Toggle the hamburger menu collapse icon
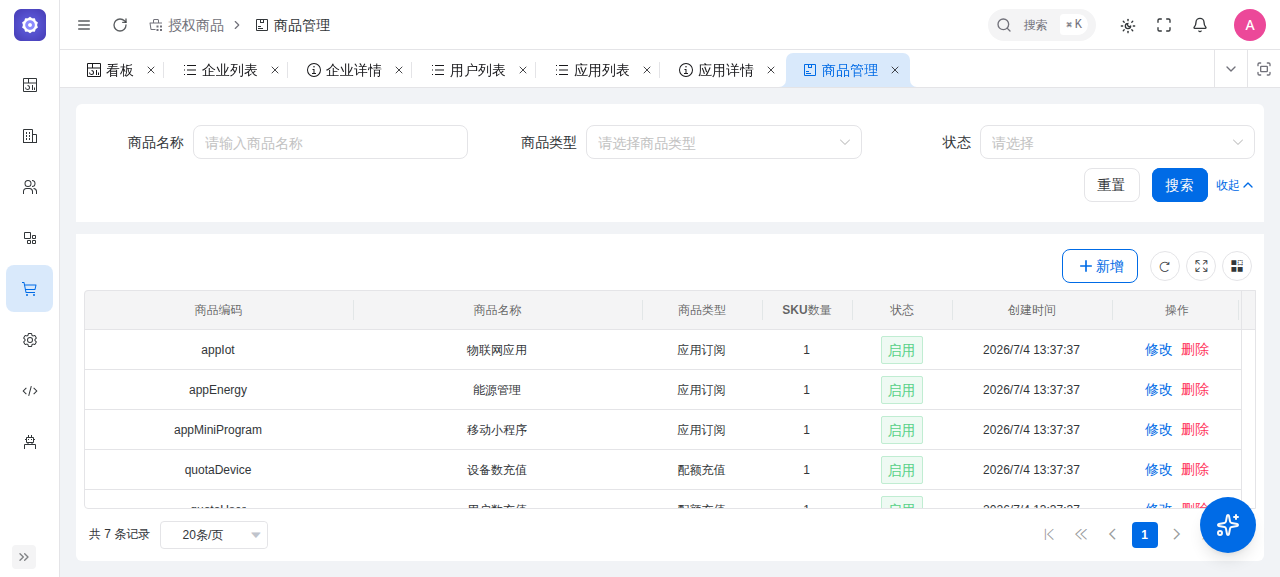Viewport: 1280px width, 577px height. coord(84,25)
